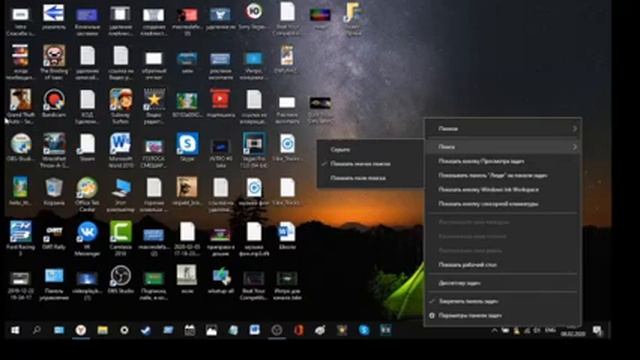
Task: Select DiRT Rally desktop shortcut
Action: click(54, 236)
